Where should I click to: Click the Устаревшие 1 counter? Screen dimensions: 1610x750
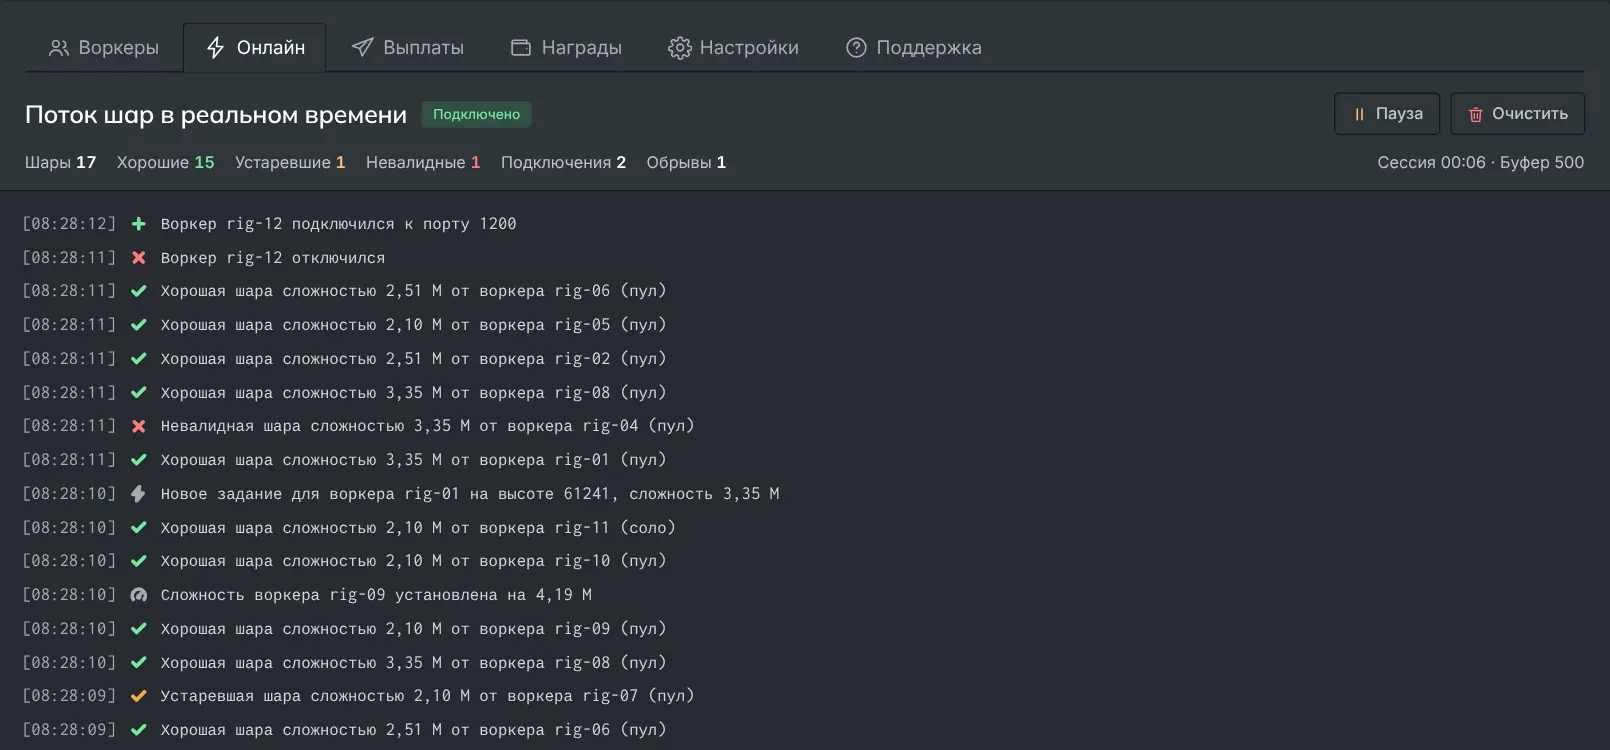click(x=290, y=162)
